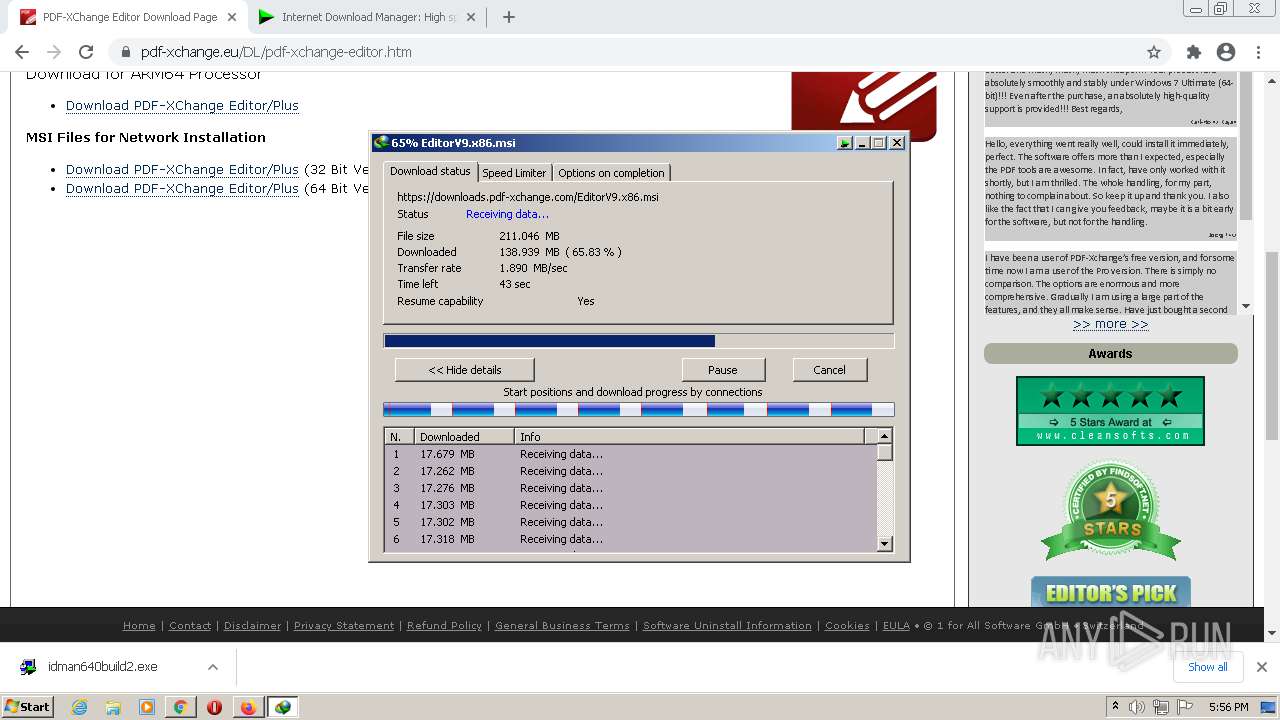The height and width of the screenshot is (720, 1280).
Task: Switch to Firefox in the taskbar
Action: [248, 707]
